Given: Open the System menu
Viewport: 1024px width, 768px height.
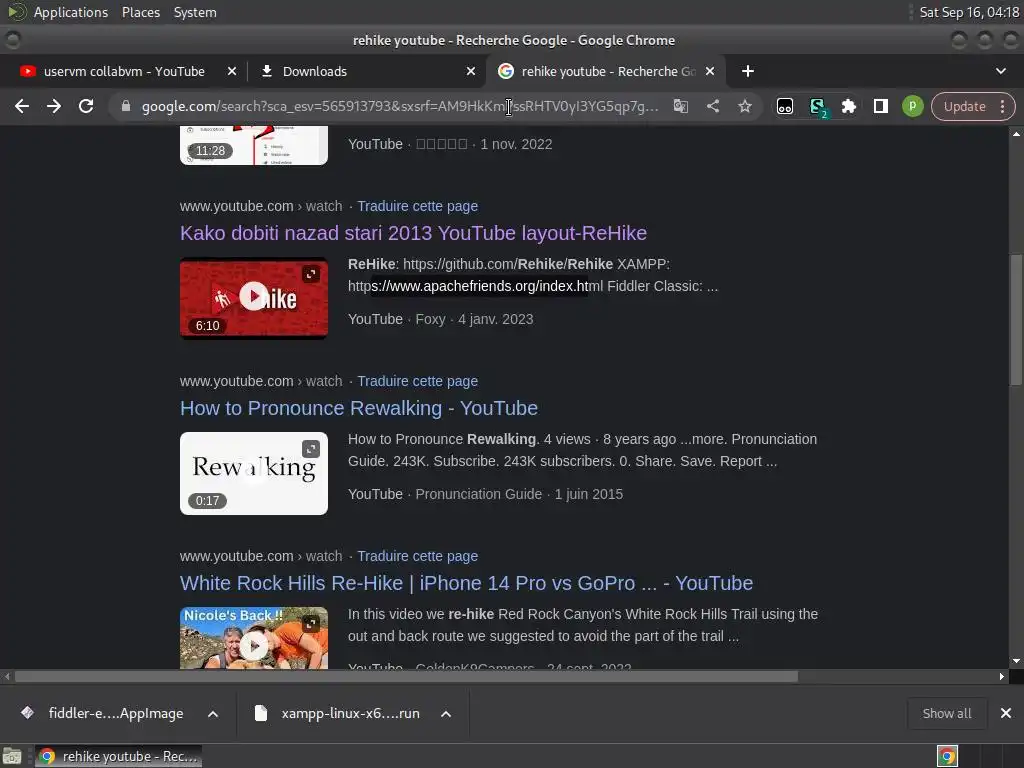Looking at the screenshot, I should 195,12.
